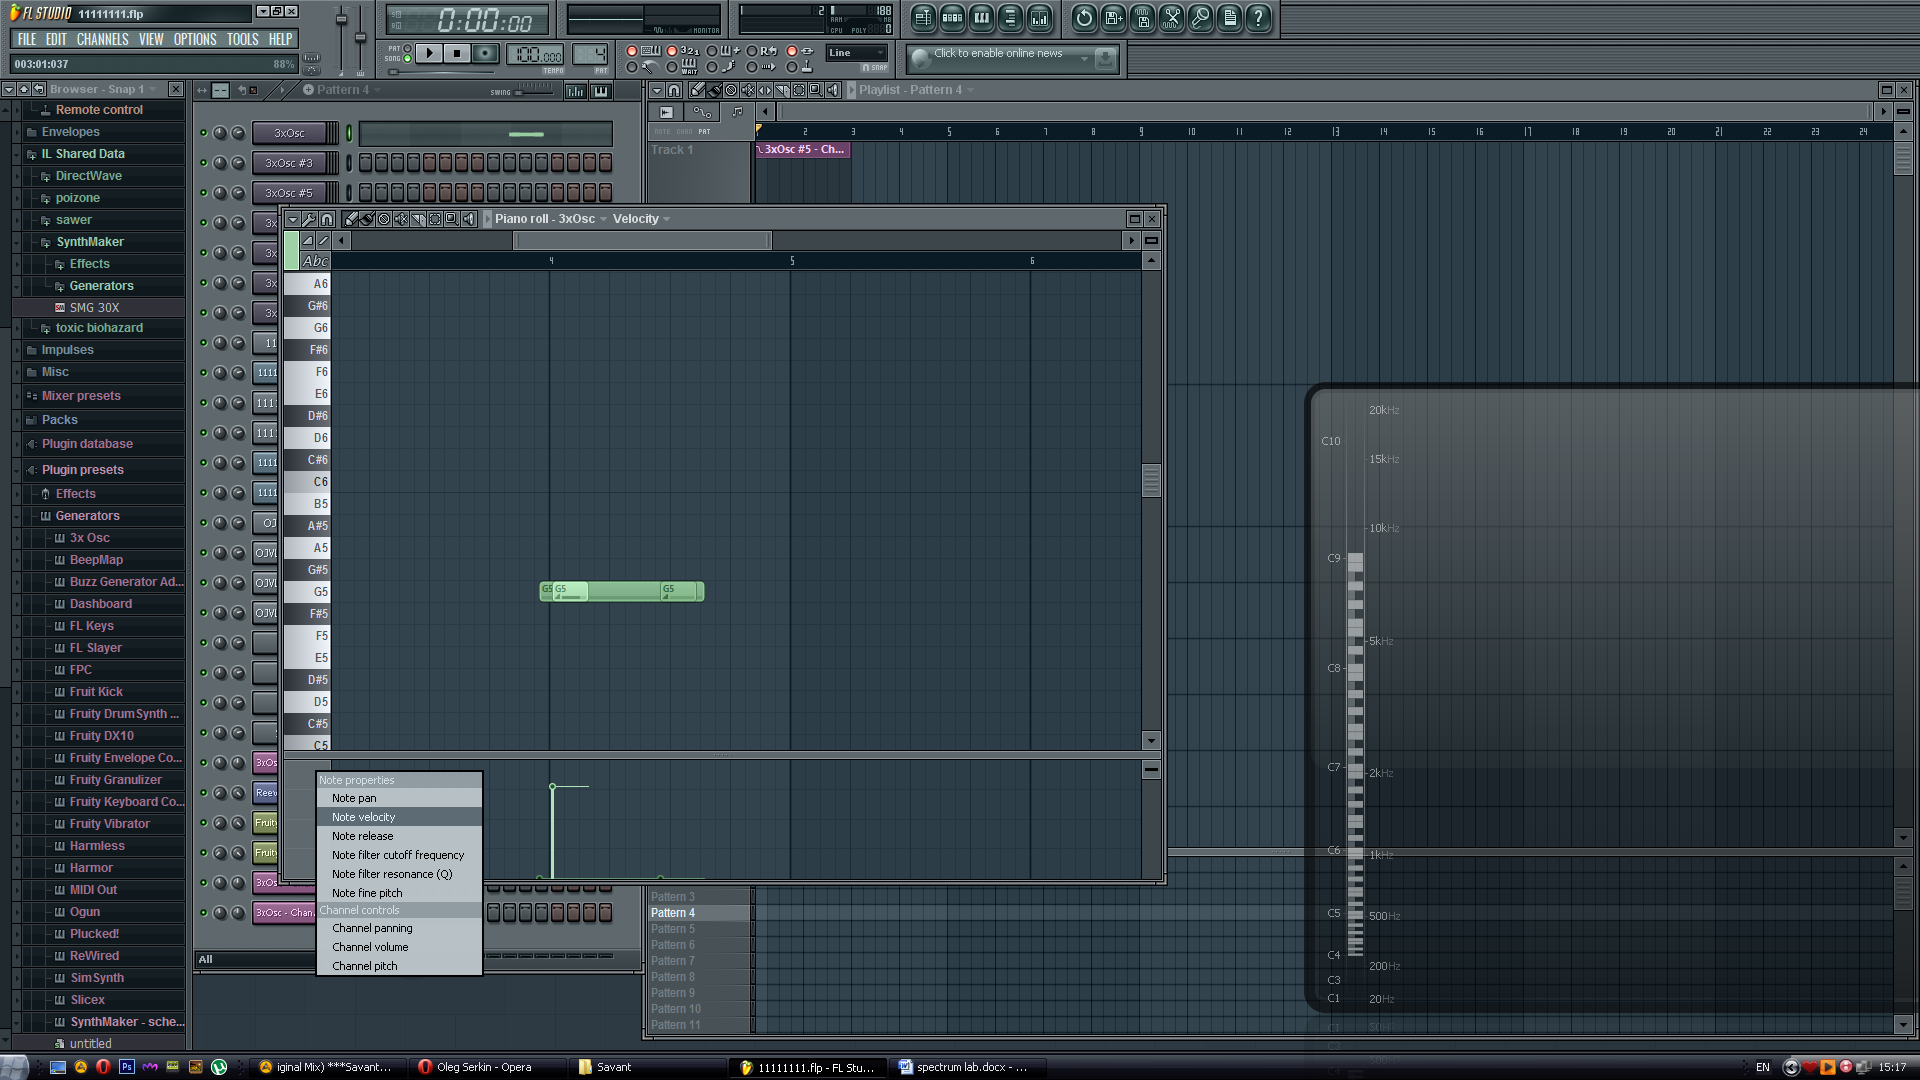This screenshot has width=1920, height=1080.
Task: Click the Abc note labels button in piano roll
Action: tap(315, 261)
